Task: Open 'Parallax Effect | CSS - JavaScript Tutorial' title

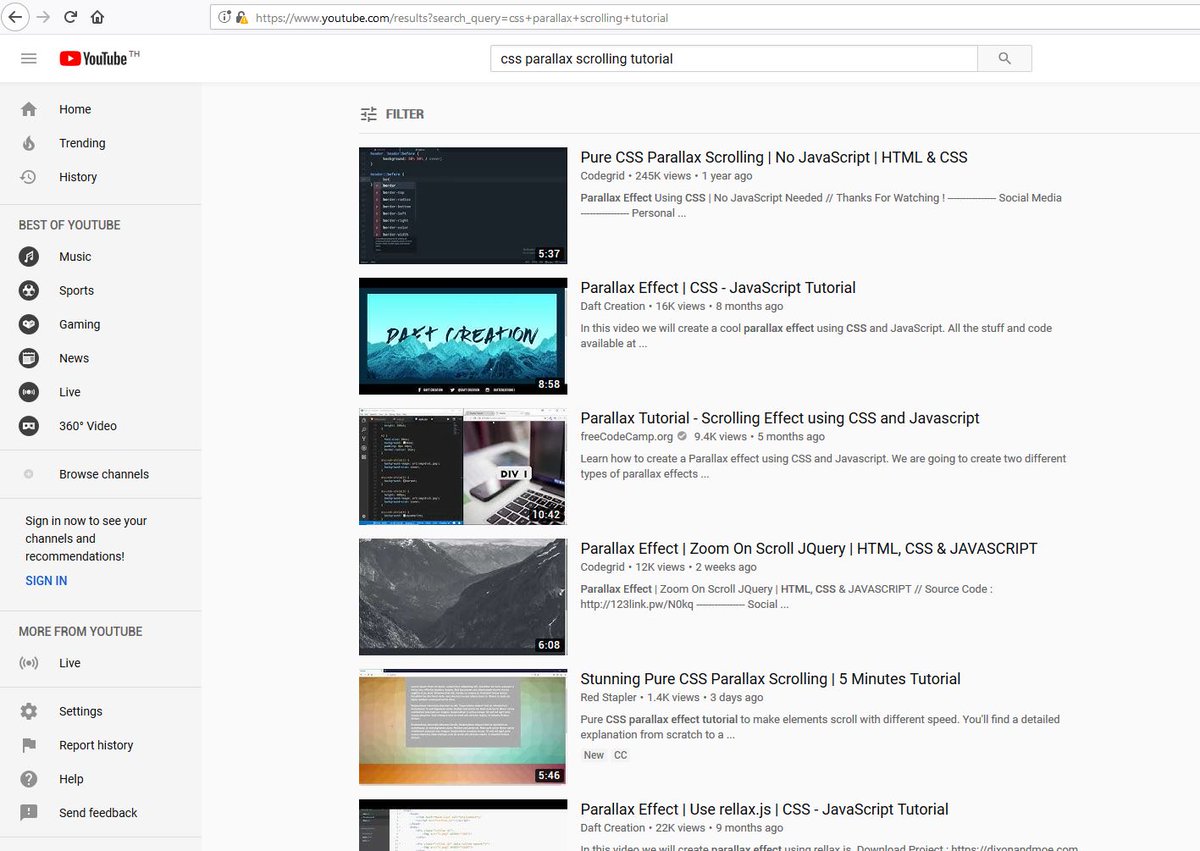Action: (718, 288)
